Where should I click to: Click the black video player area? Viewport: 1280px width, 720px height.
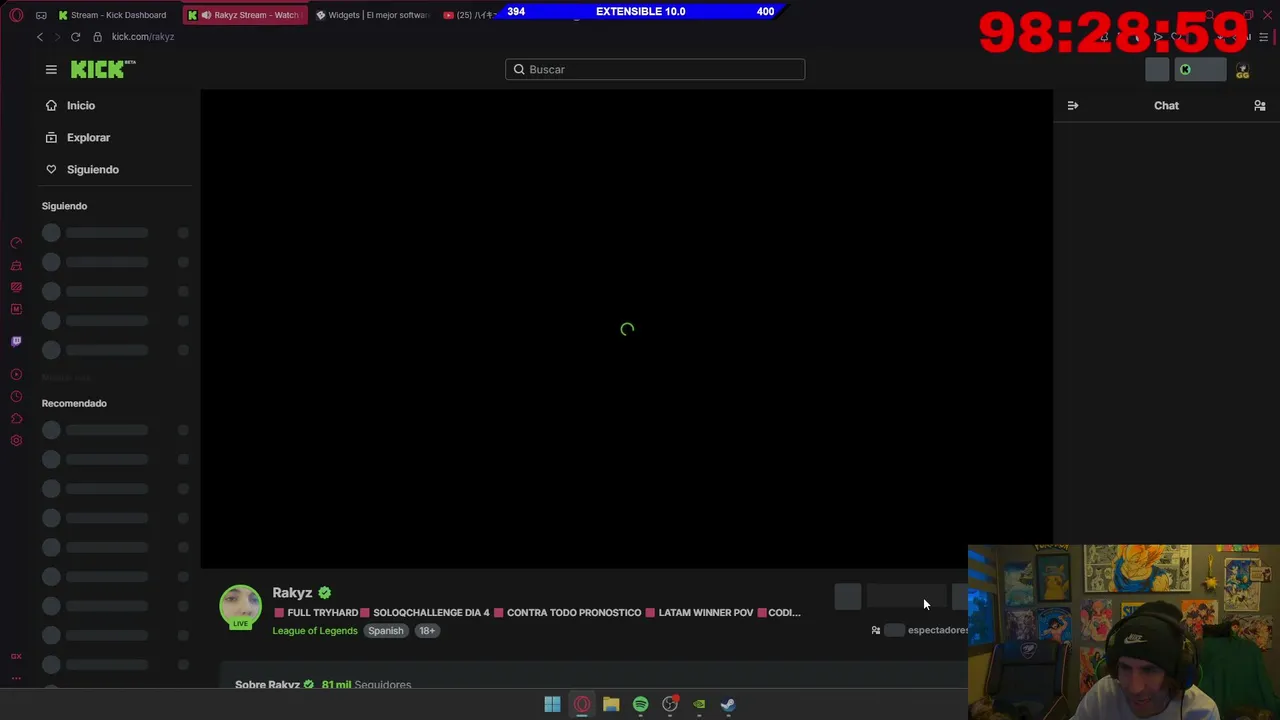tap(626, 329)
